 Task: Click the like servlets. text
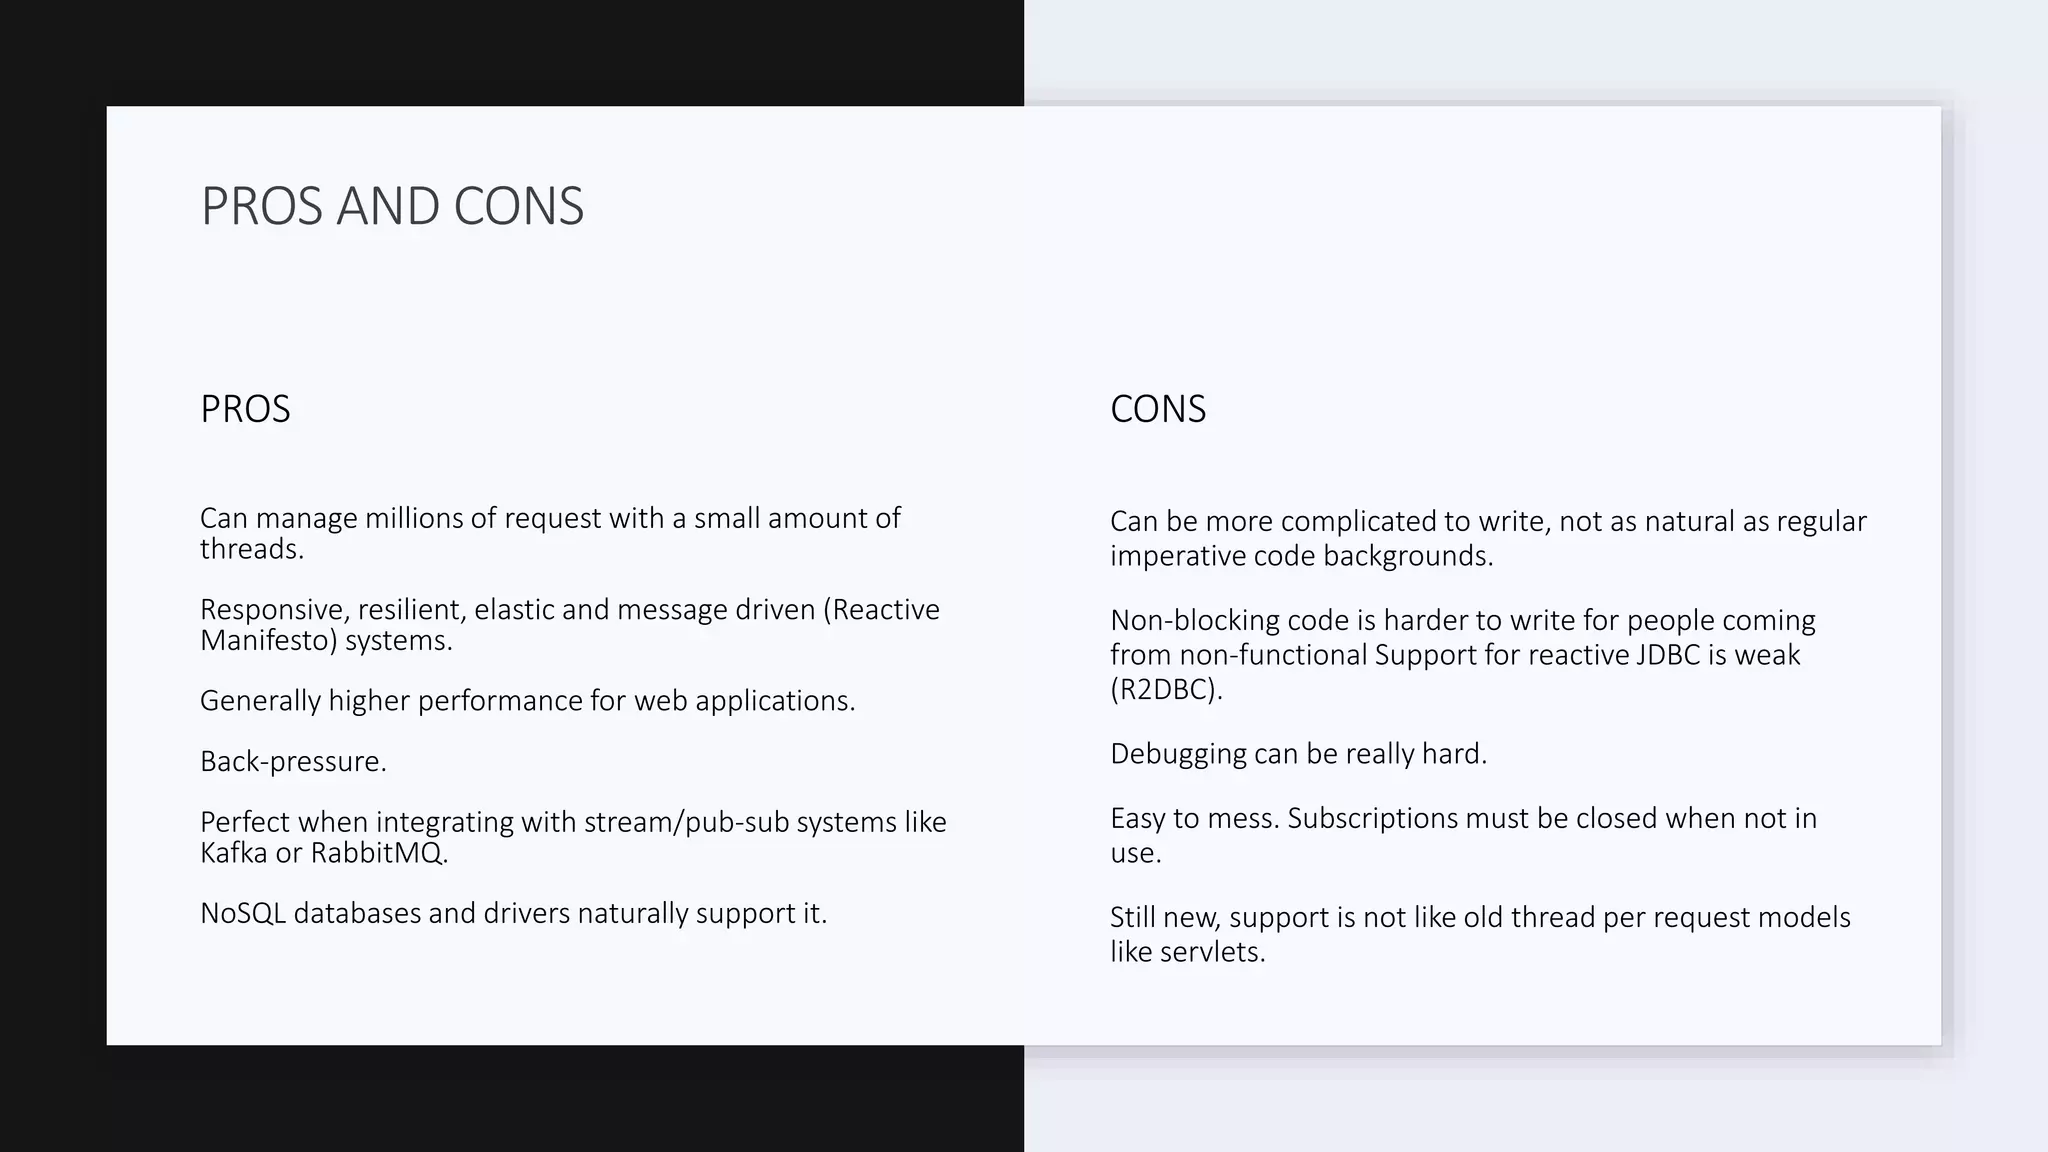pyautogui.click(x=1188, y=951)
